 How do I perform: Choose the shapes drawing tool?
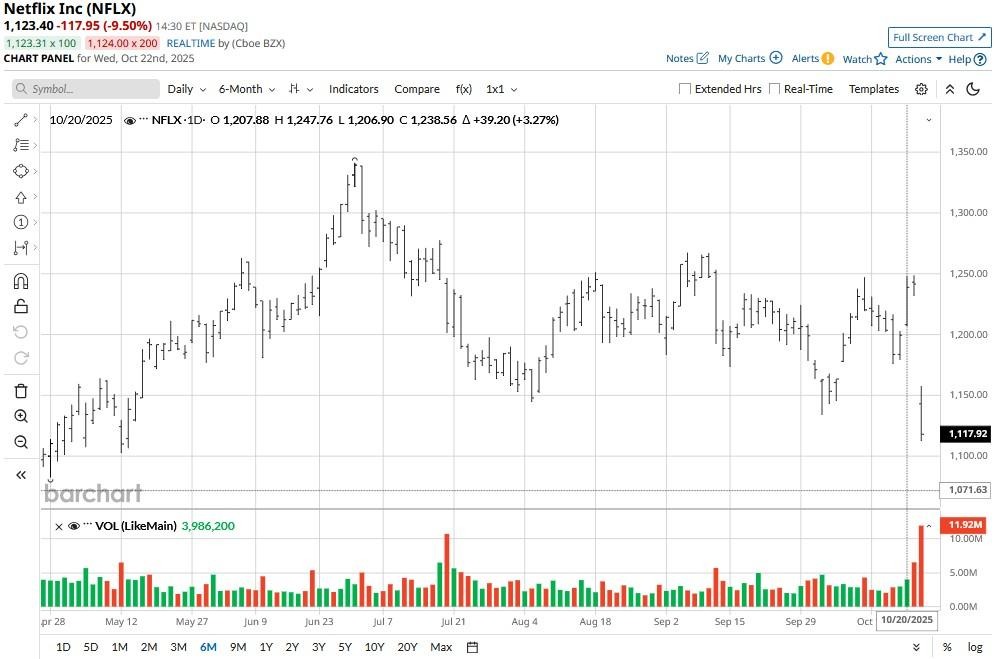20,171
